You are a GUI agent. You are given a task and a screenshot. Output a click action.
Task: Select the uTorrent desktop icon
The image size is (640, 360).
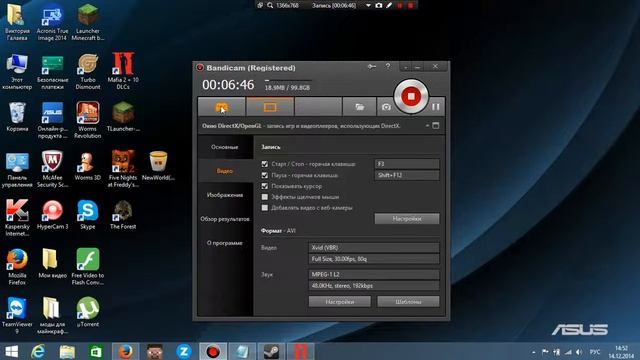pos(88,313)
